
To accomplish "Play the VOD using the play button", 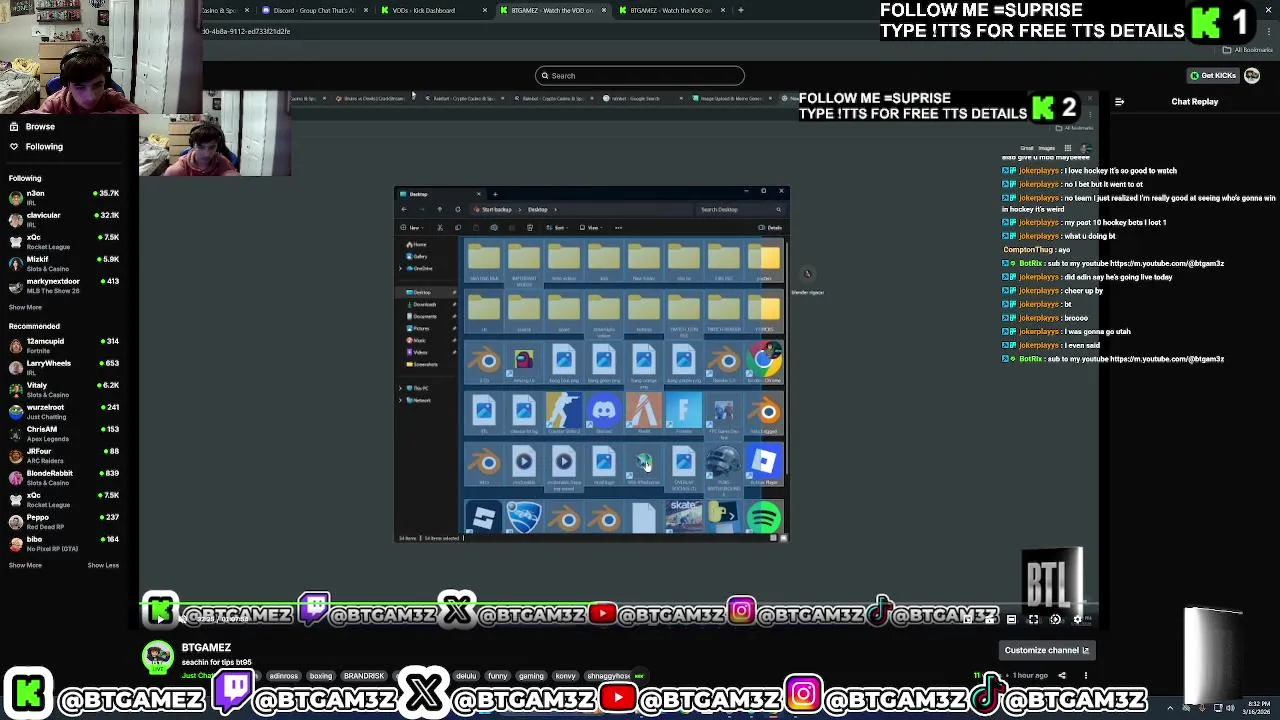I will pyautogui.click(x=162, y=618).
